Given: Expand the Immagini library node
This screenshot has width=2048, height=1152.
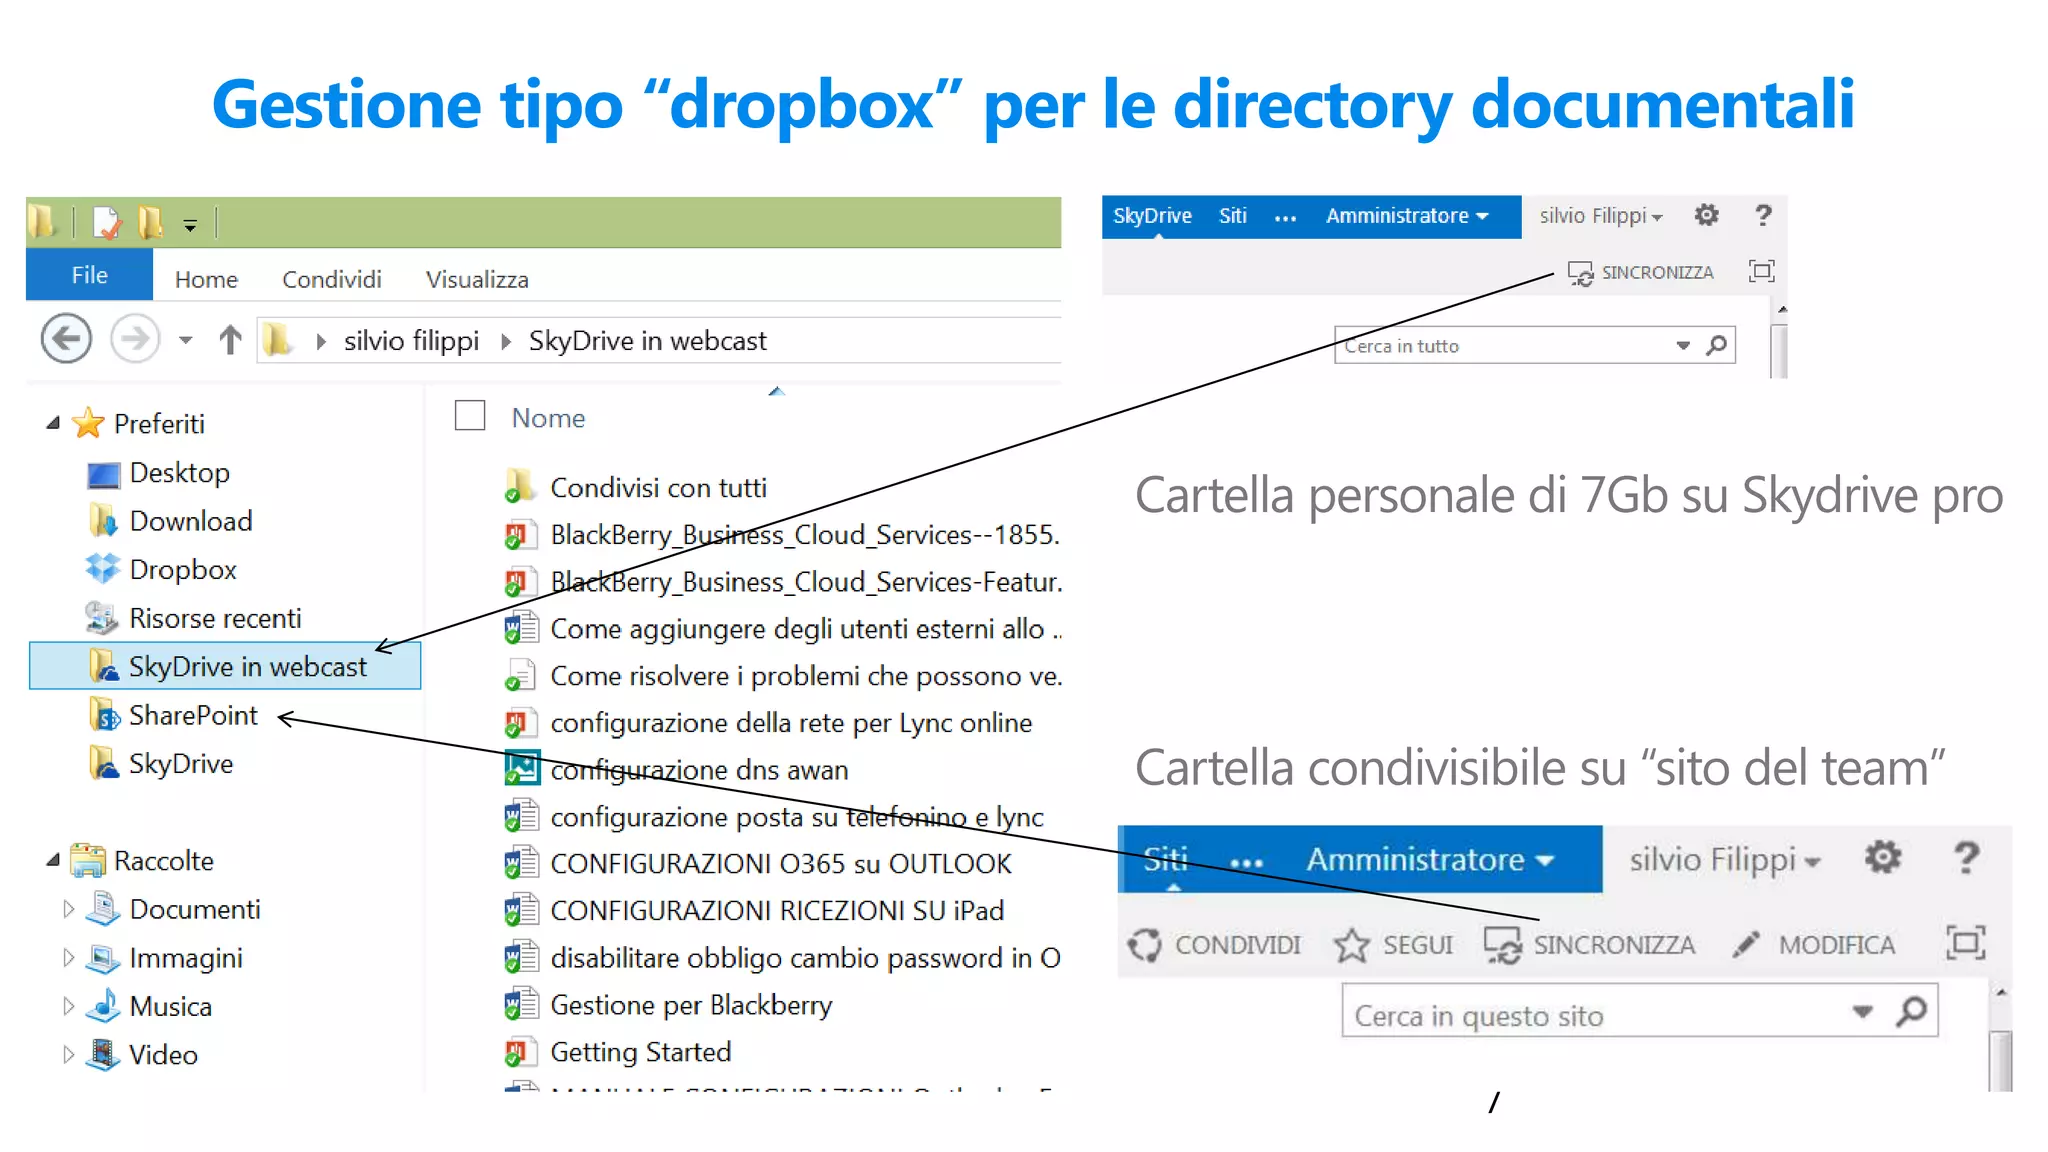Looking at the screenshot, I should [68, 957].
